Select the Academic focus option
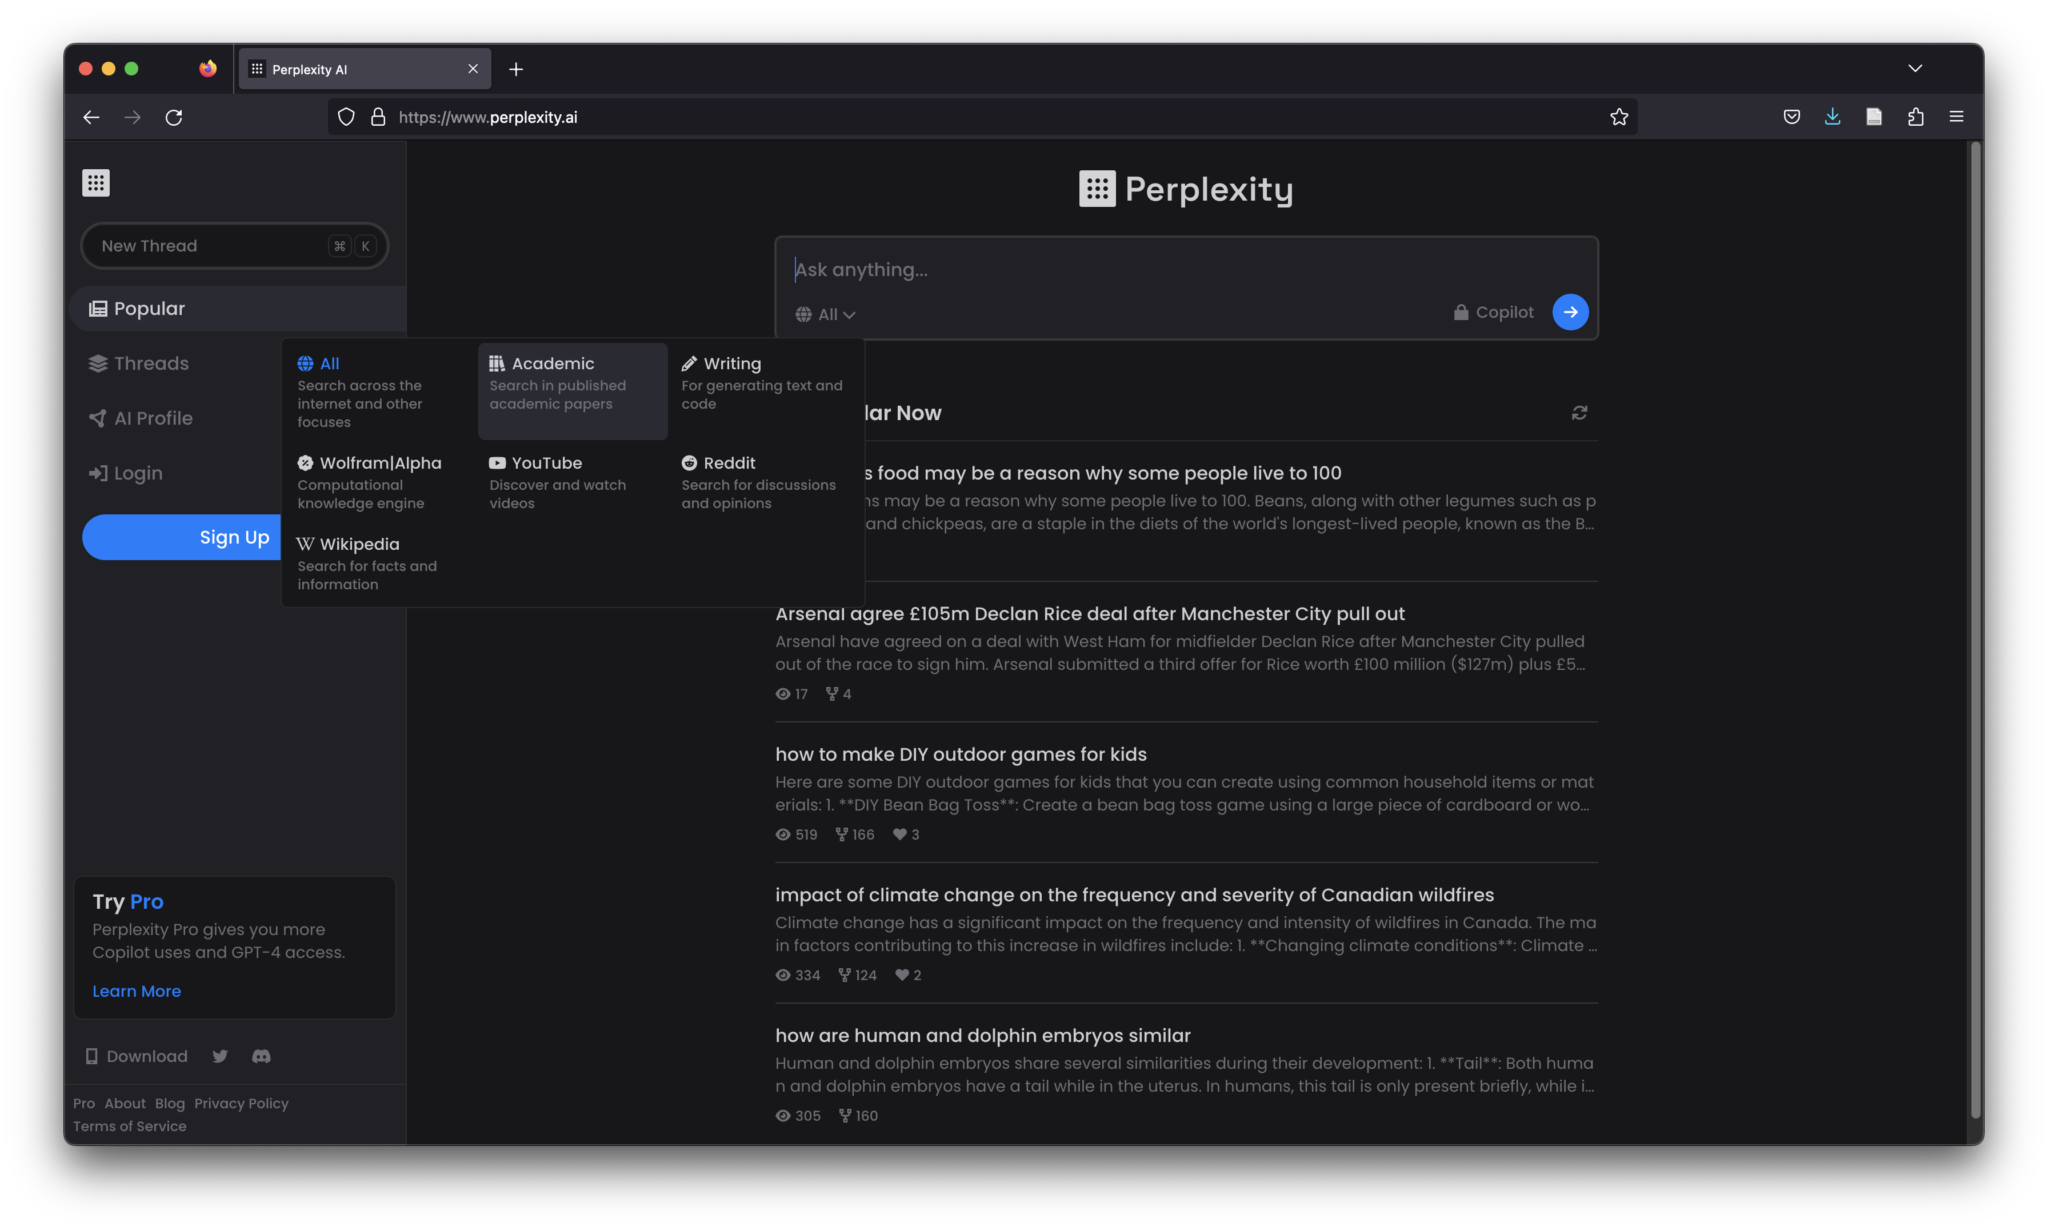This screenshot has width=2048, height=1230. tap(572, 392)
